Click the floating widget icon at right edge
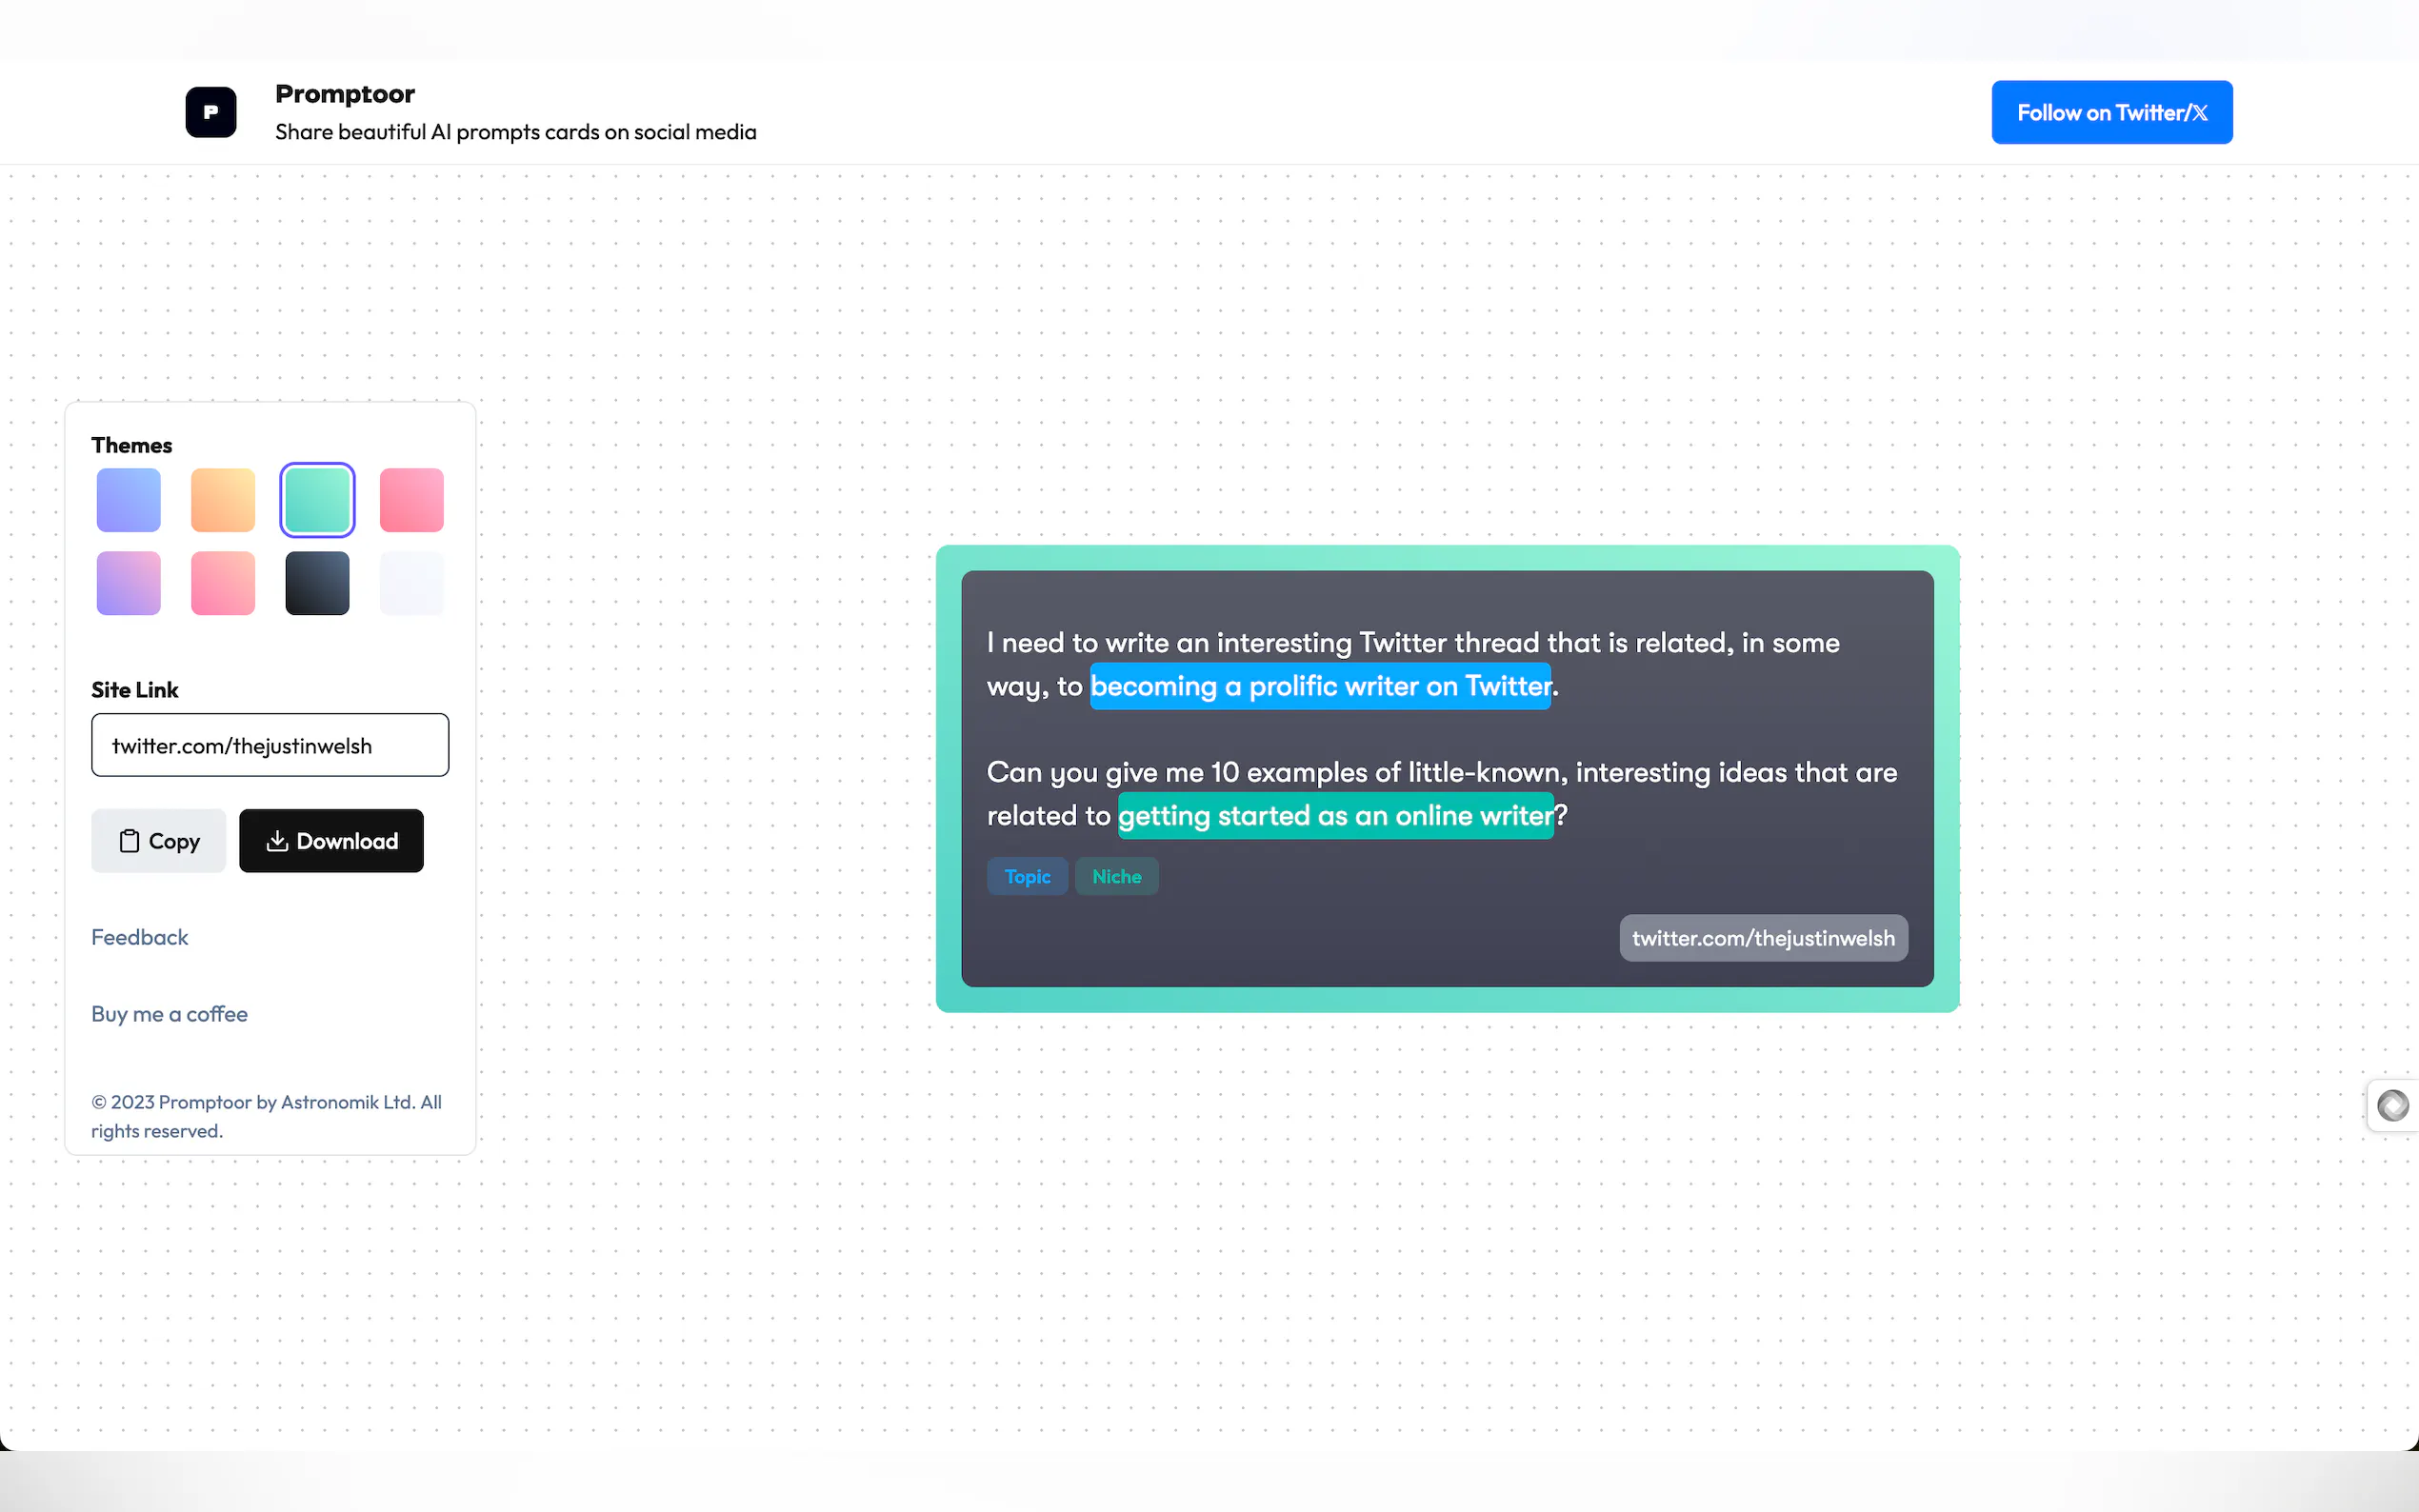The height and width of the screenshot is (1512, 2419). click(x=2392, y=1105)
